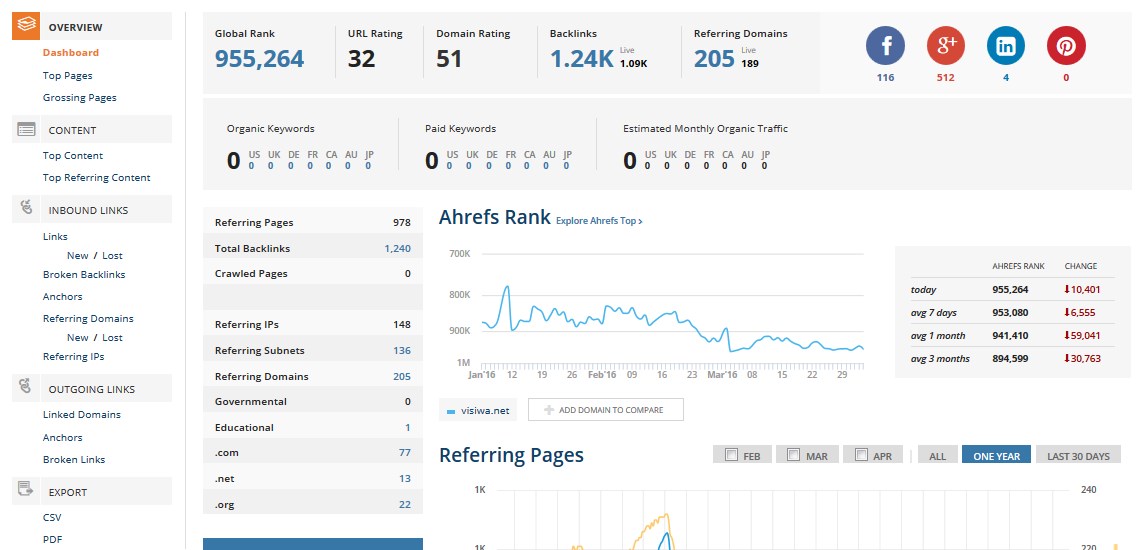This screenshot has height=550, width=1147.
Task: Open Broken Links
Action: [x=74, y=459]
